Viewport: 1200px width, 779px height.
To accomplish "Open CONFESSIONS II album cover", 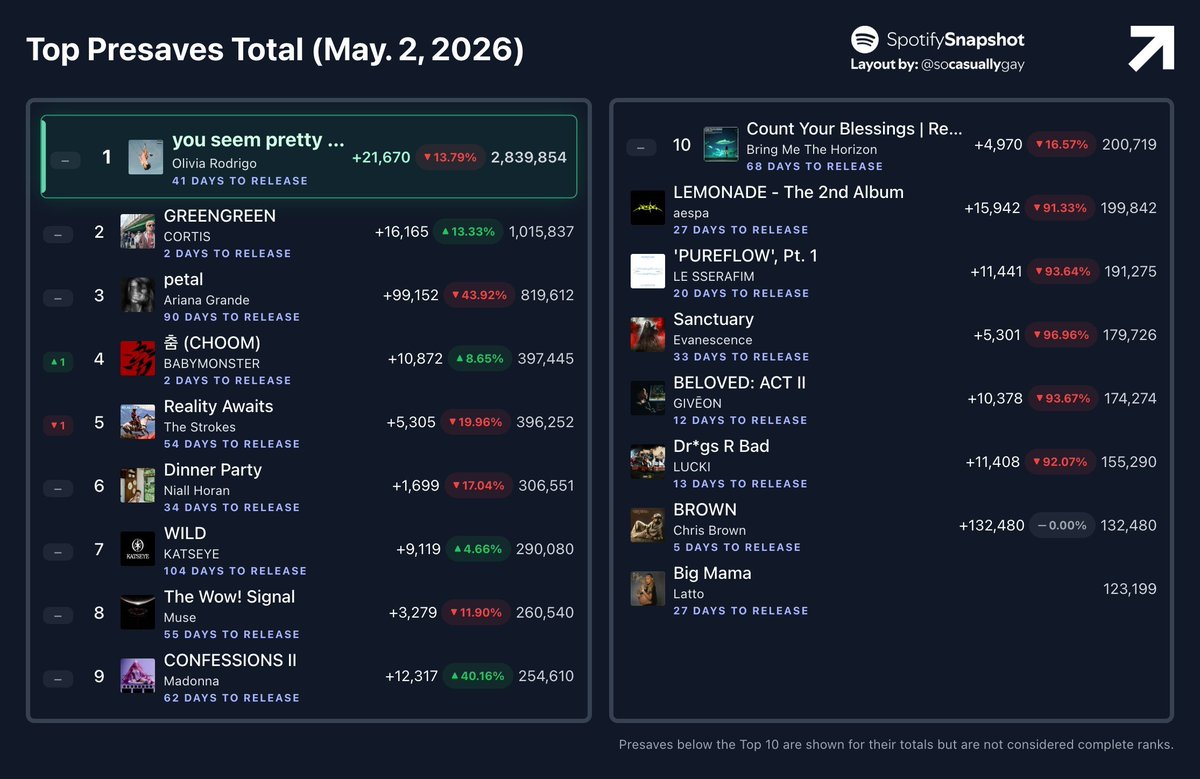I will (x=138, y=676).
